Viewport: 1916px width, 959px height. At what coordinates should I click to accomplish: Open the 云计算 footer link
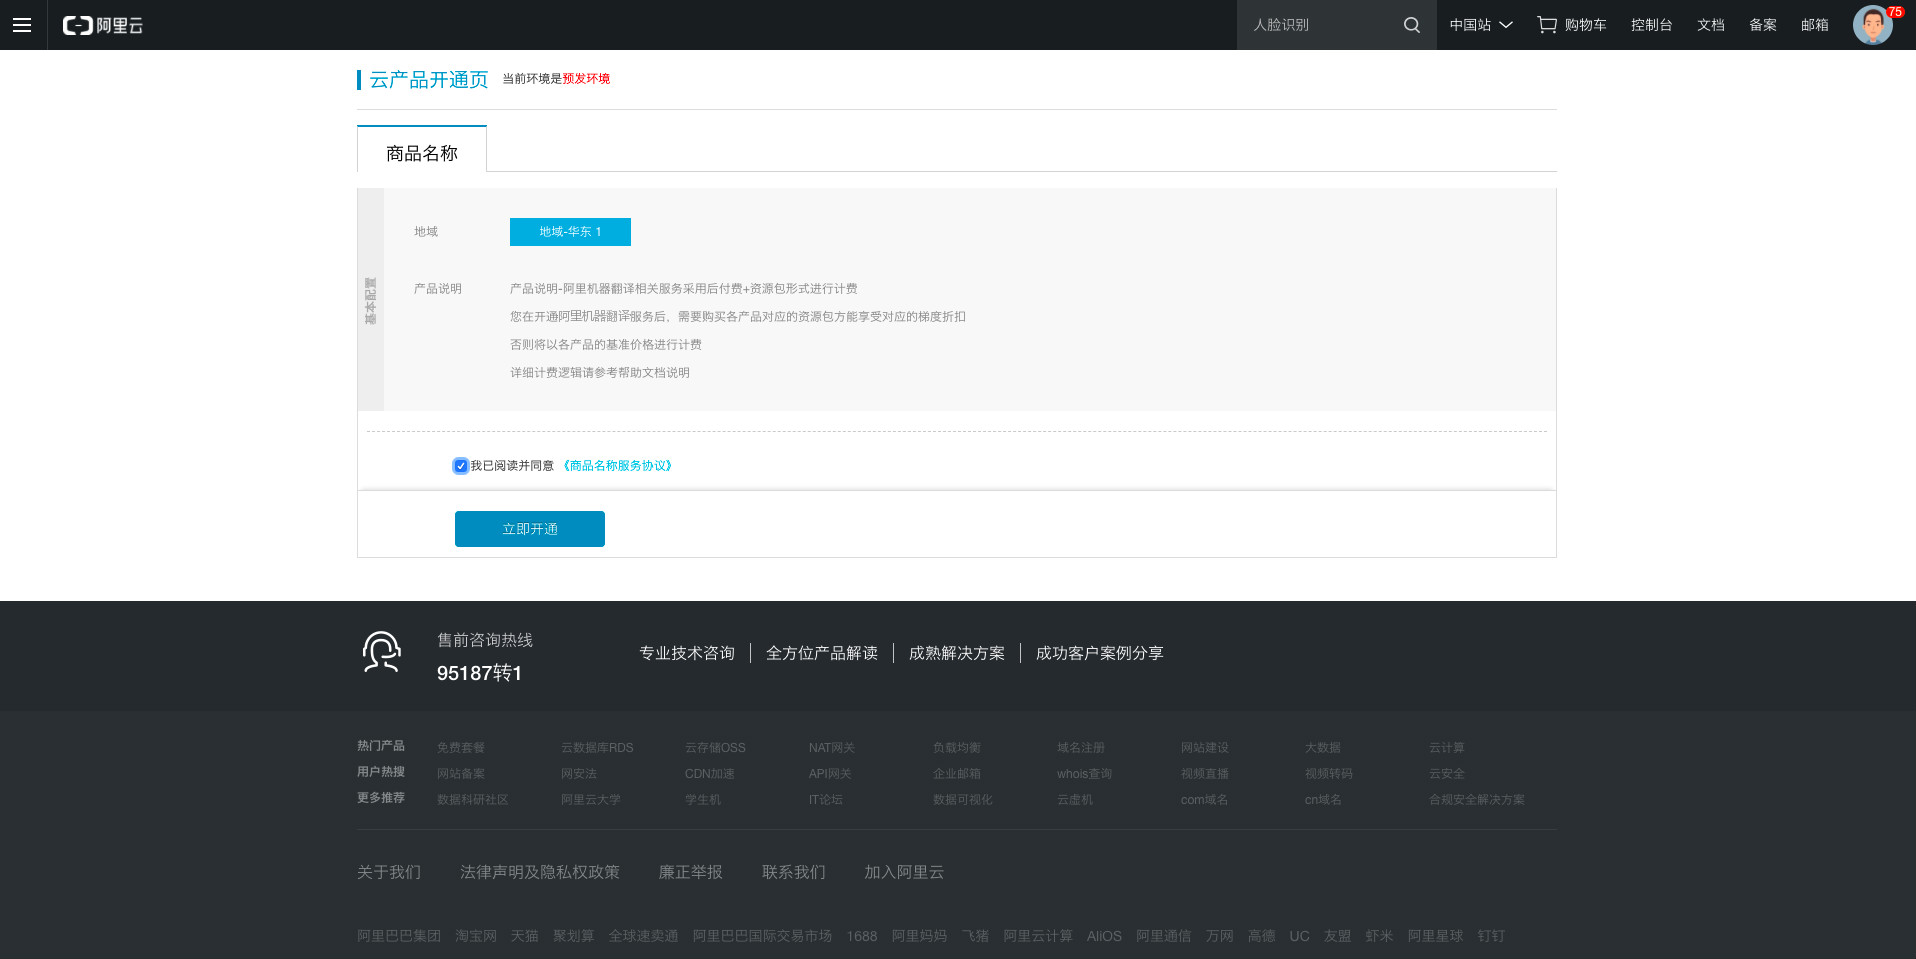tap(1447, 748)
